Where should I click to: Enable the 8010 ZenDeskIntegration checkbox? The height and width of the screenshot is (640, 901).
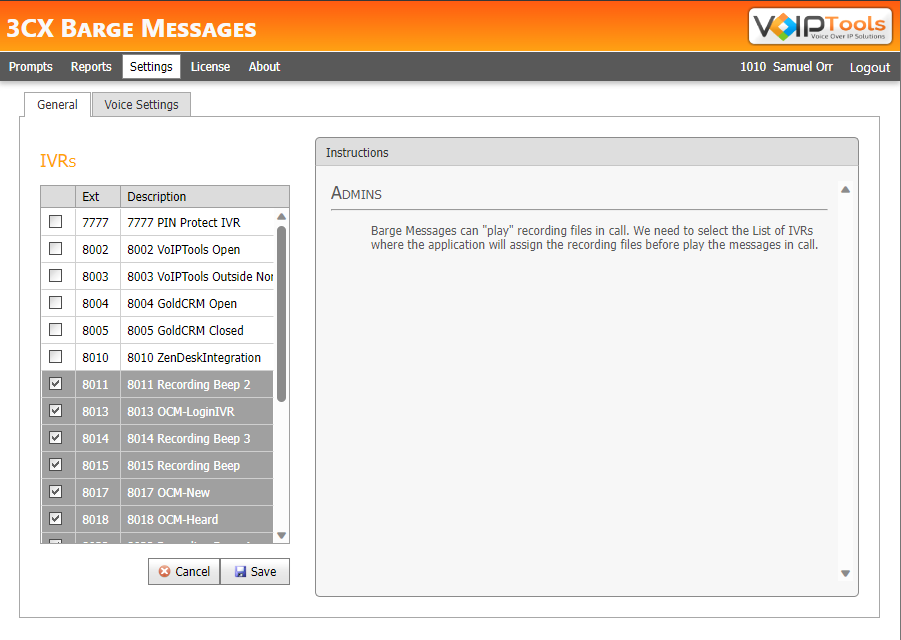click(56, 356)
